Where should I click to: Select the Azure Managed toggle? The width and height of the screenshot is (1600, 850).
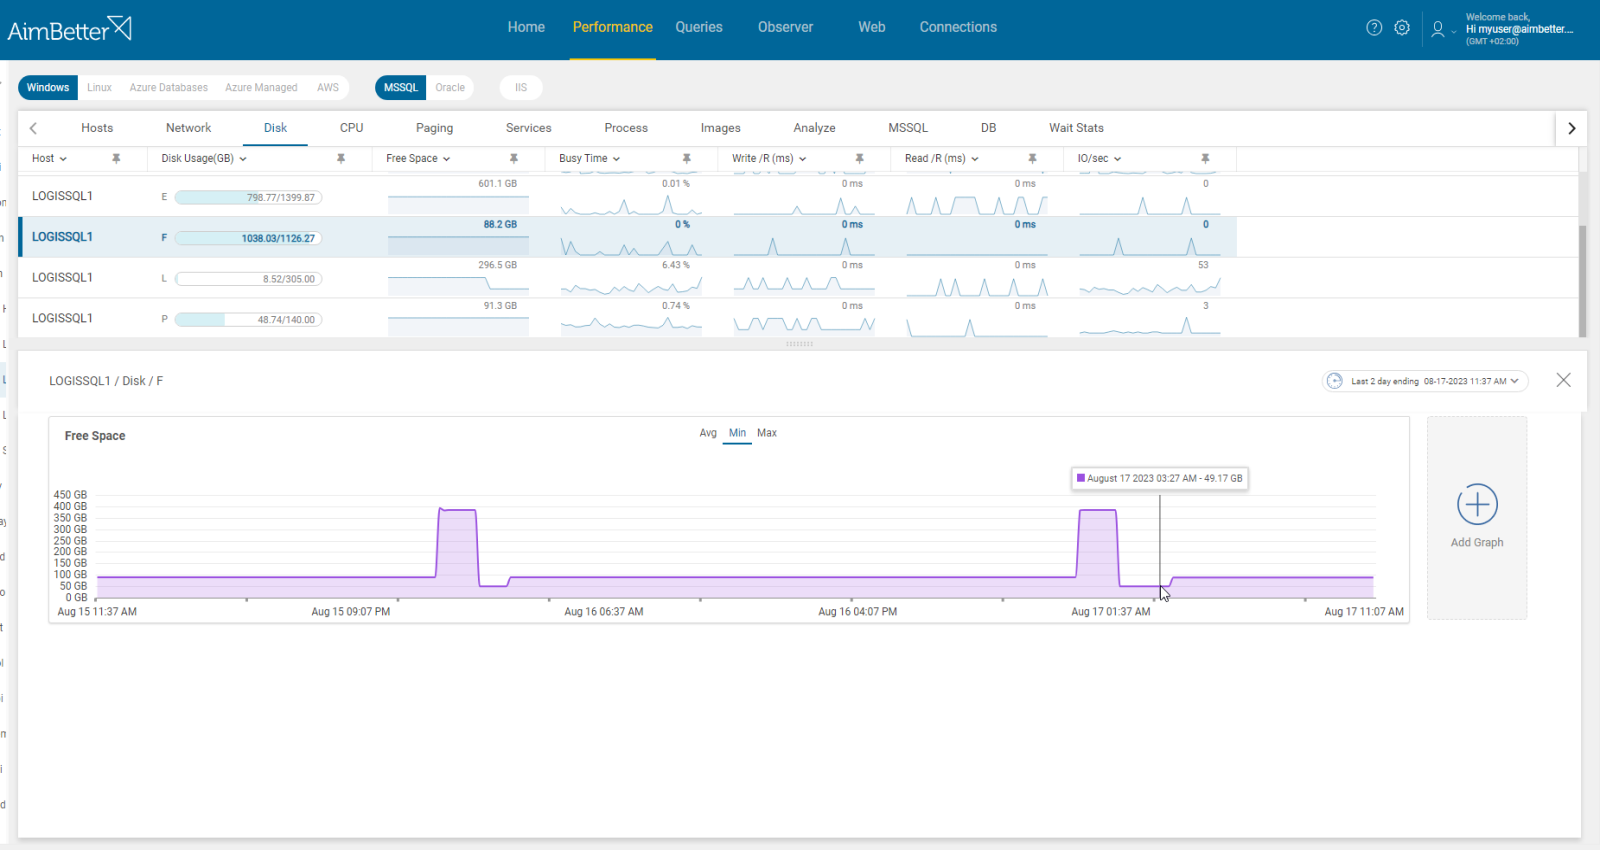point(261,88)
